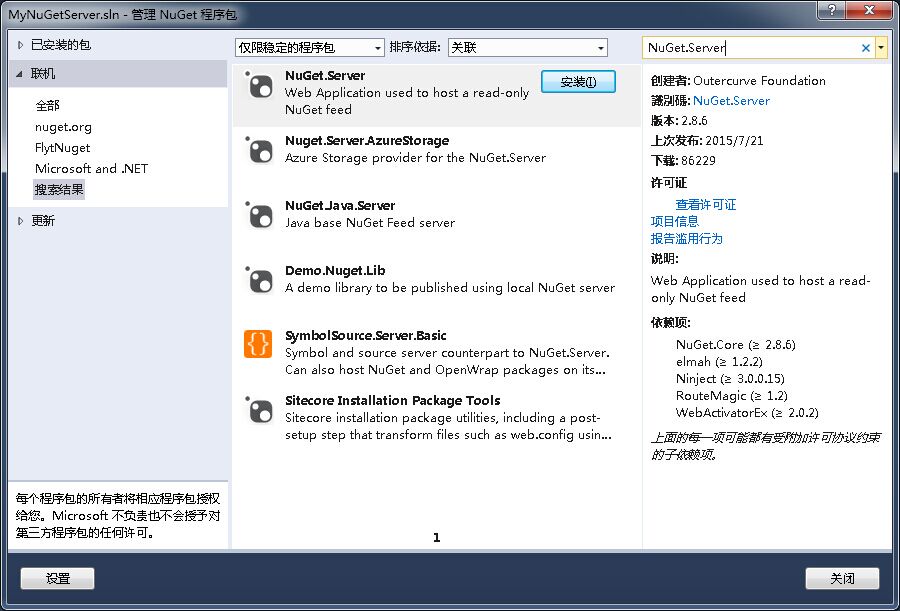Click the last published date 2015/7/21

pyautogui.click(x=734, y=141)
